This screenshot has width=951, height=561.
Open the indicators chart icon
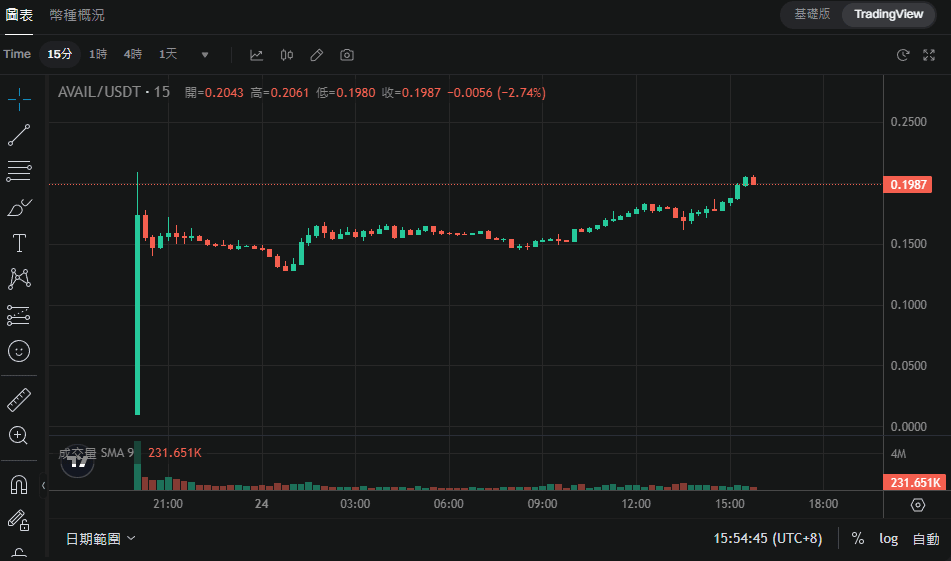tap(257, 55)
